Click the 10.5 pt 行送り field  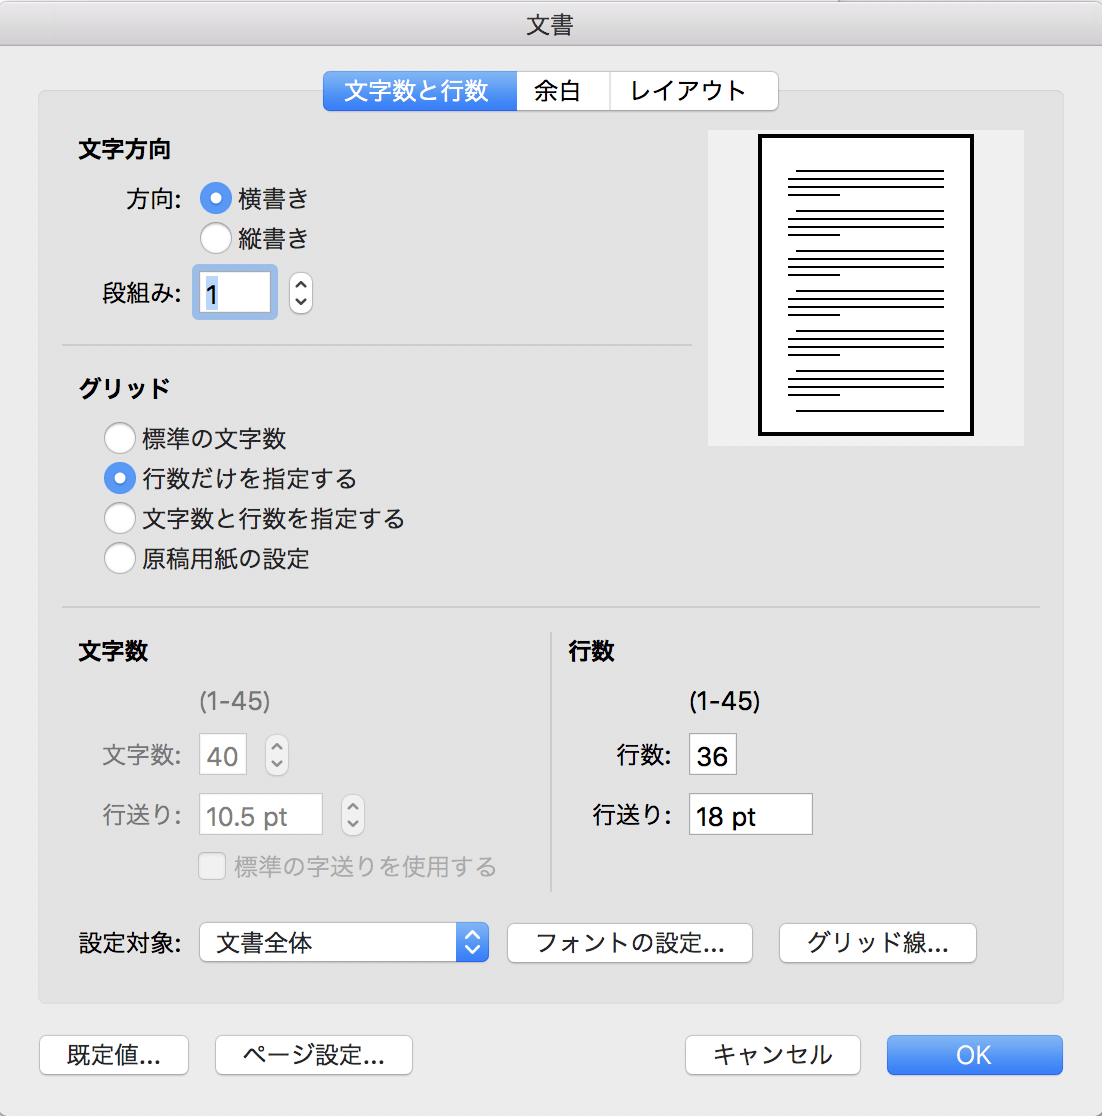click(x=261, y=814)
